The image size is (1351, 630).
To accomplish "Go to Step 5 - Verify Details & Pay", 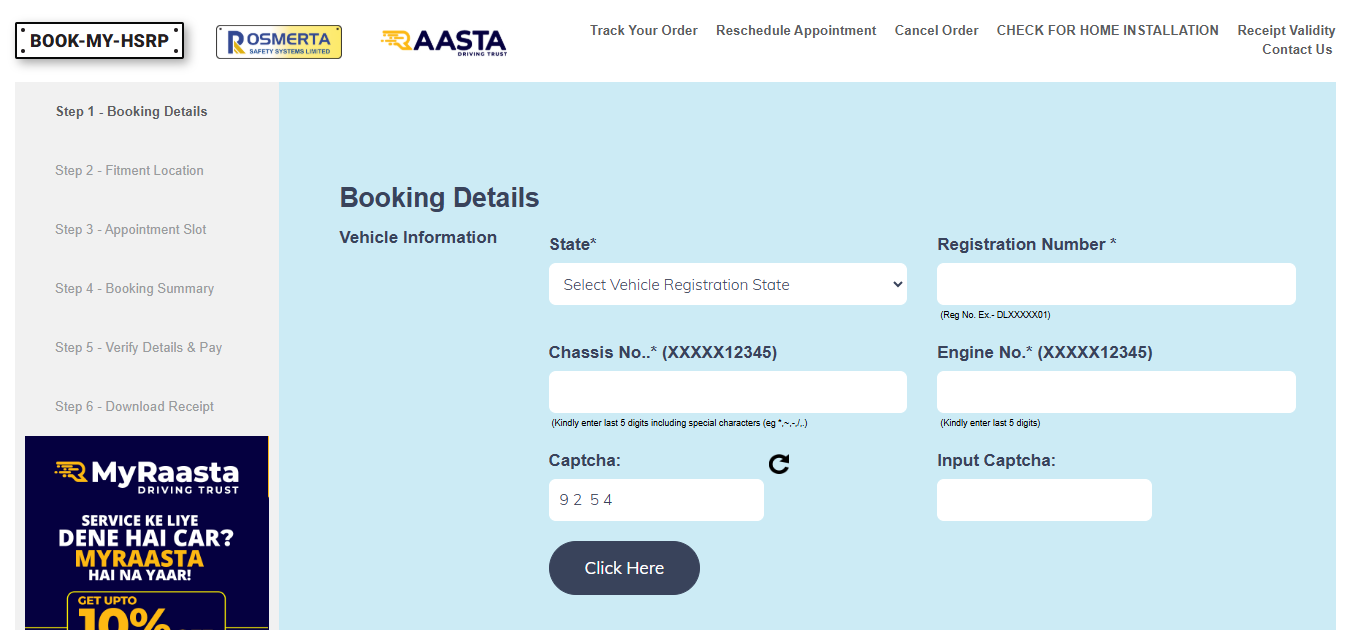I will 138,347.
